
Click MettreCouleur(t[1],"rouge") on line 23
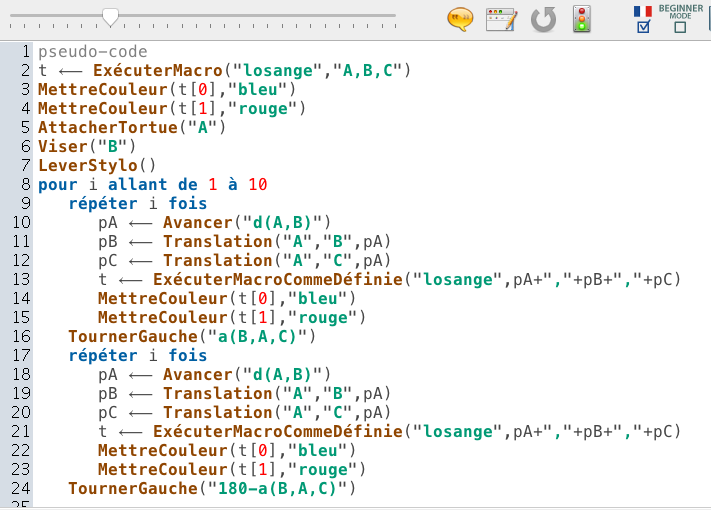point(232,469)
